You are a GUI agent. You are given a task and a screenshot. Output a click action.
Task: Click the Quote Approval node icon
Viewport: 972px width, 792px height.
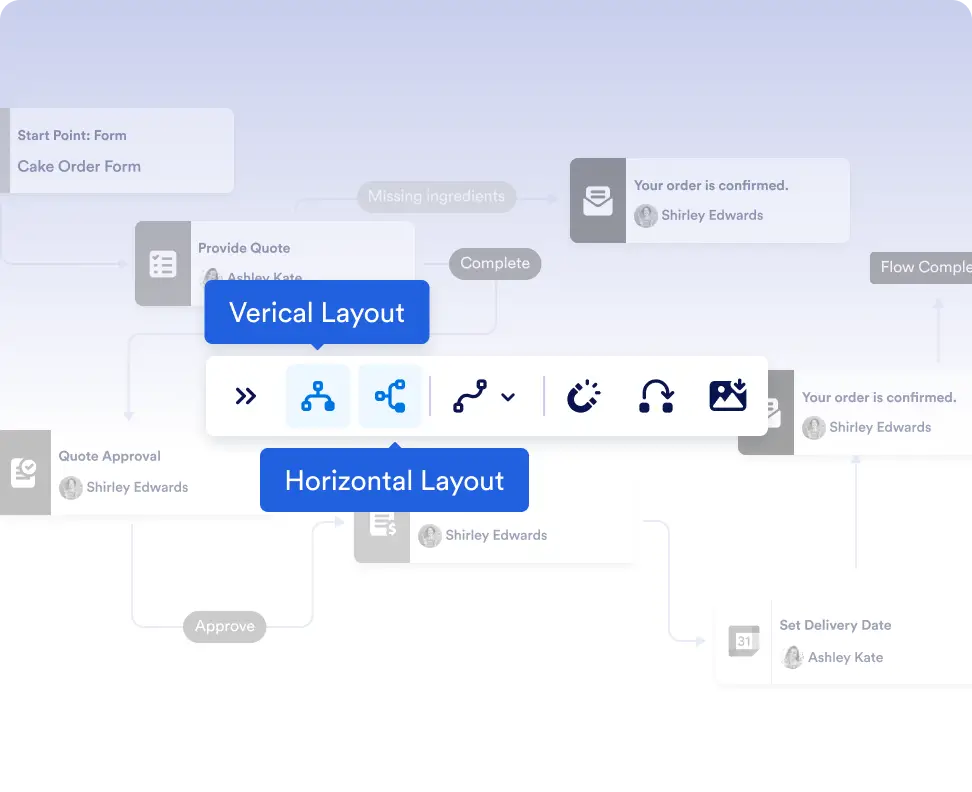[x=25, y=472]
